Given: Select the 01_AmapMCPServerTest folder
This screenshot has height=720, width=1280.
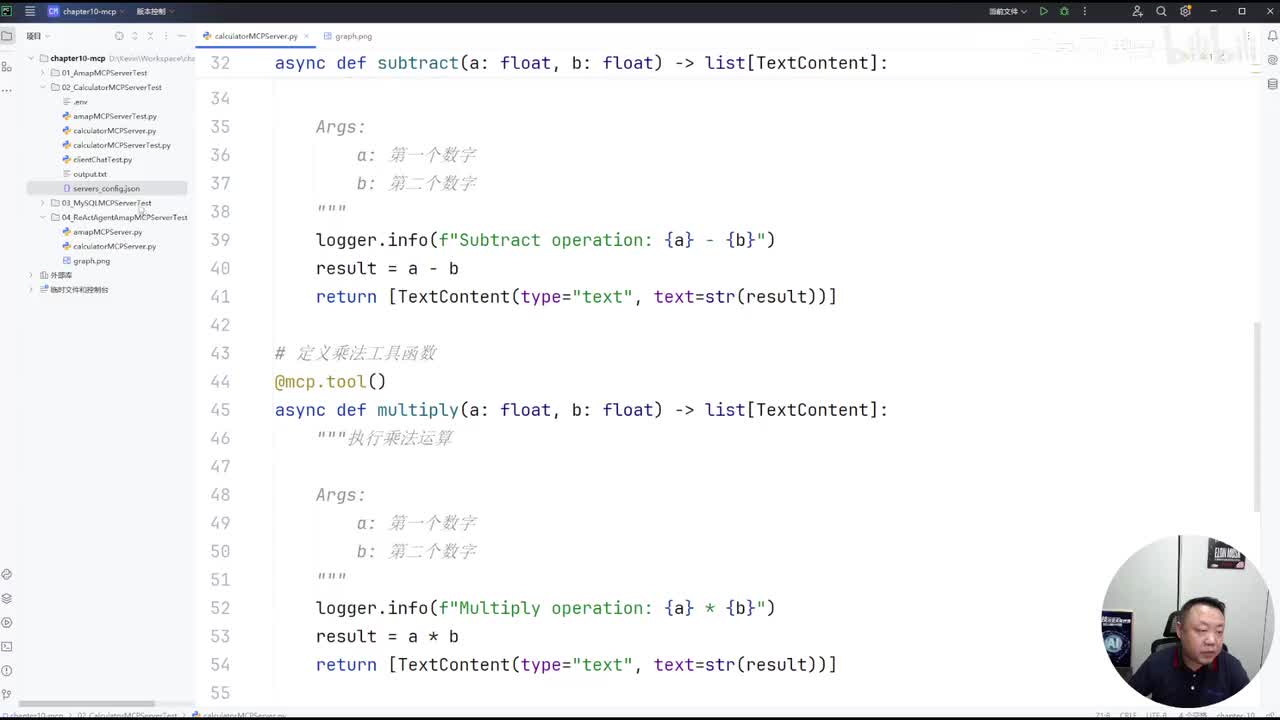Looking at the screenshot, I should [98, 73].
